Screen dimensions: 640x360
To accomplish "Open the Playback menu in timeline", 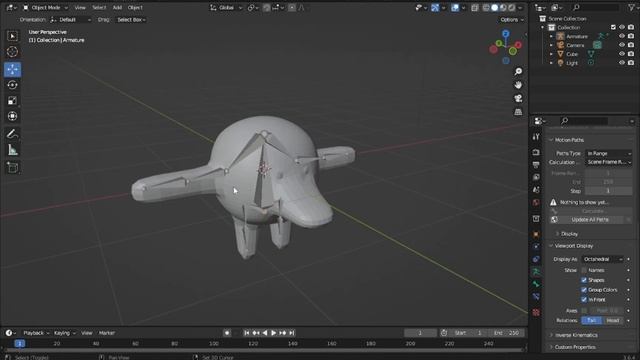I will tap(36, 333).
